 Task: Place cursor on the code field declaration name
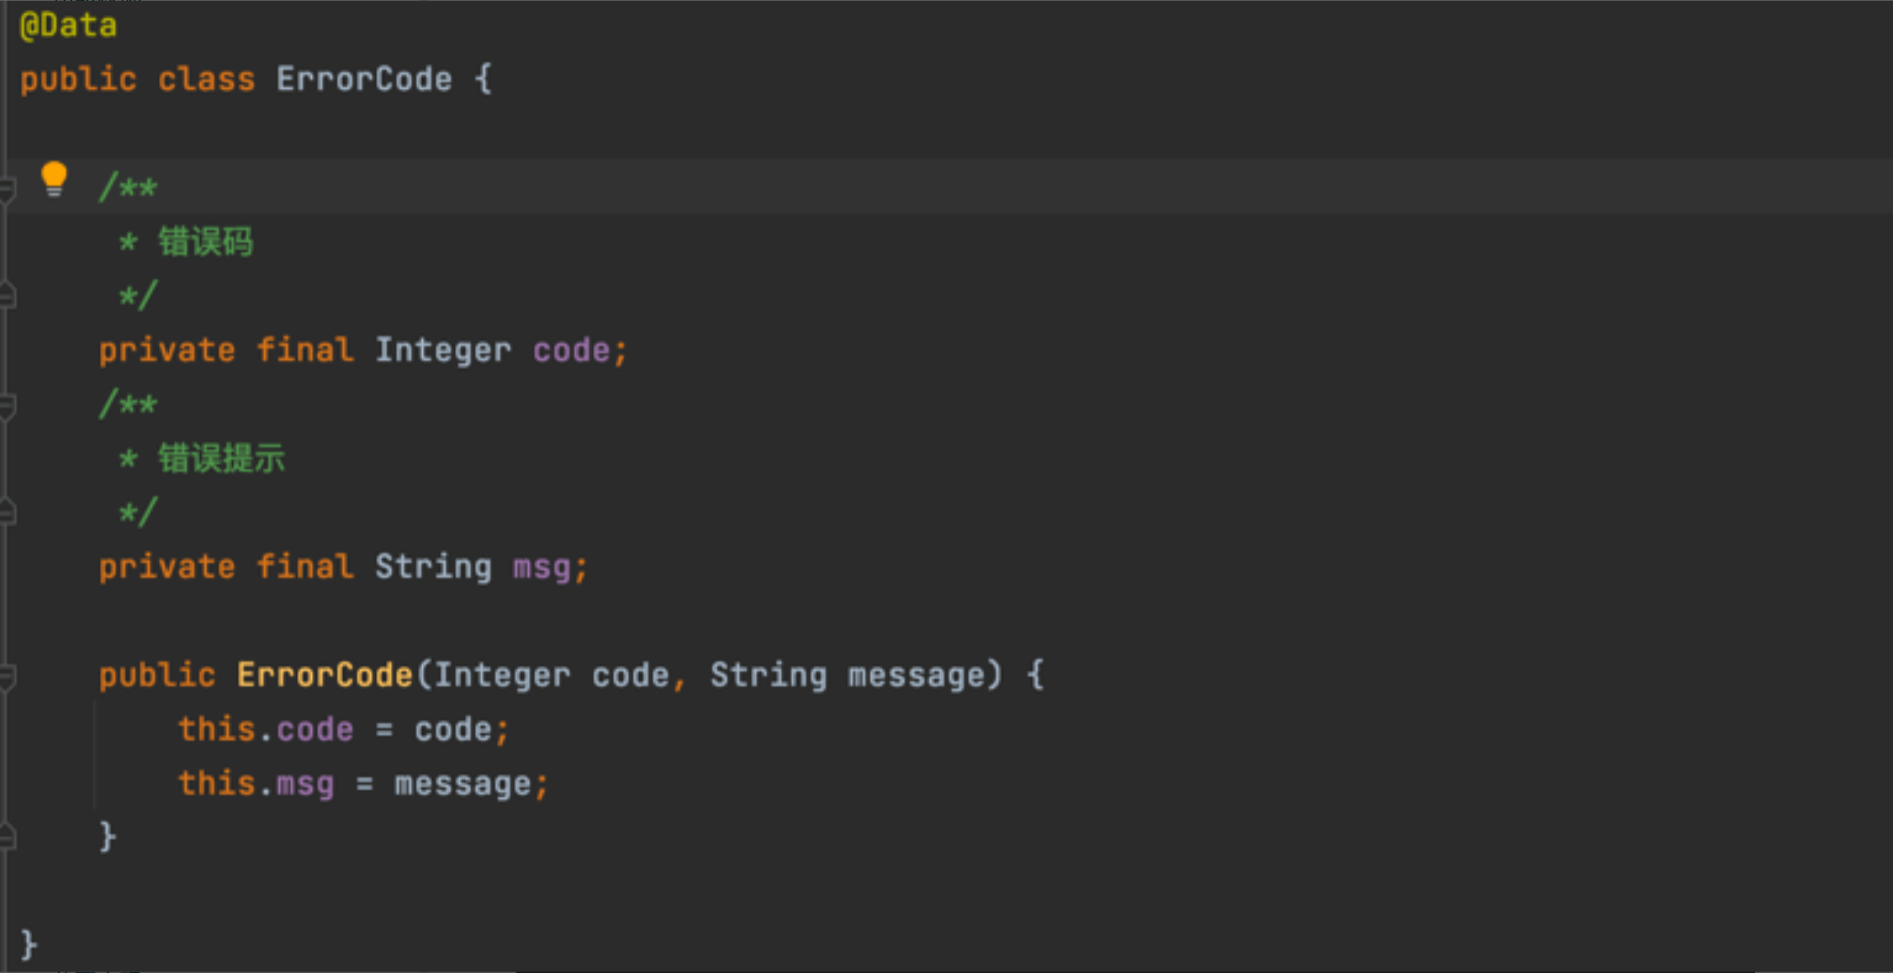coord(571,350)
